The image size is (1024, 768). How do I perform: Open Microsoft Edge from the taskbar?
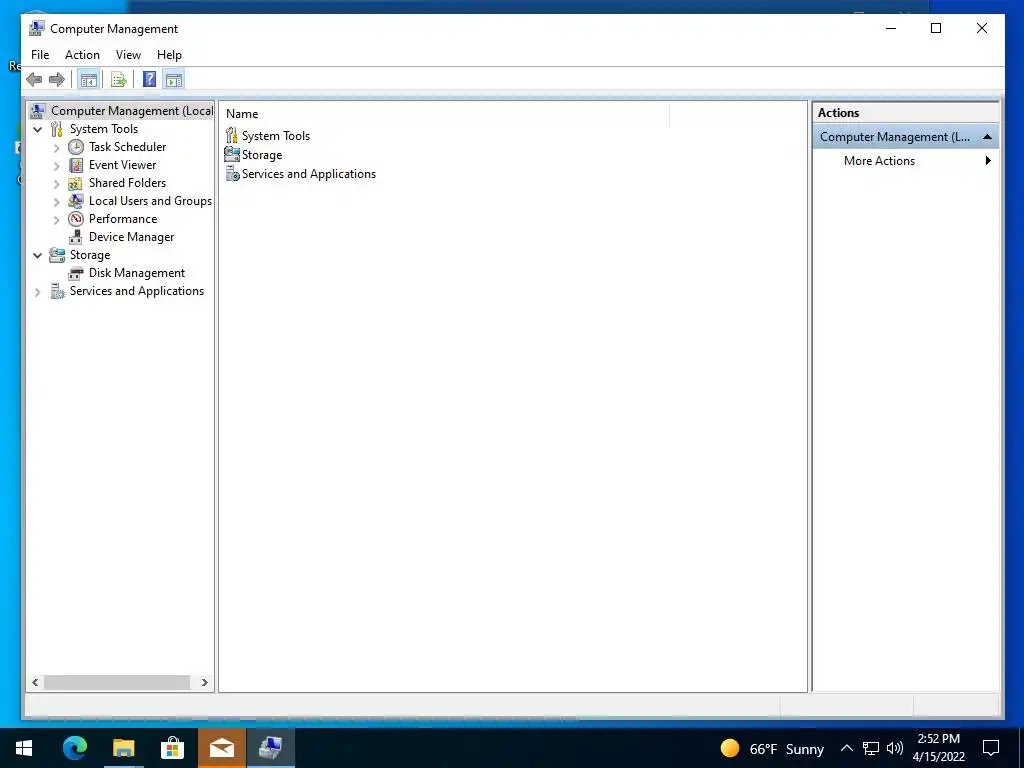pyautogui.click(x=74, y=748)
